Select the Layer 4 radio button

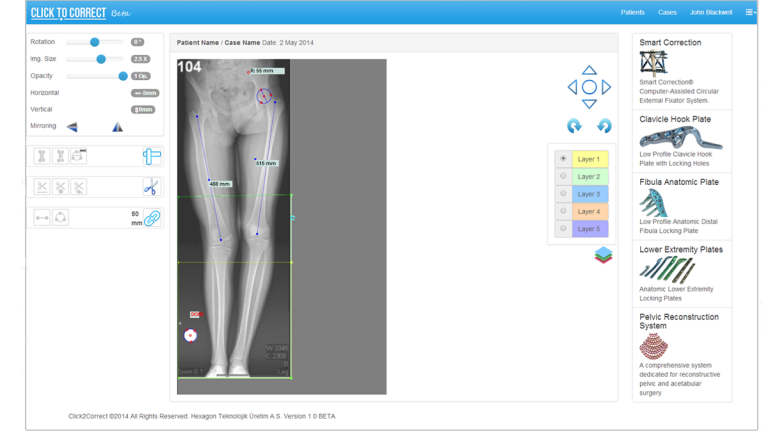click(x=563, y=211)
